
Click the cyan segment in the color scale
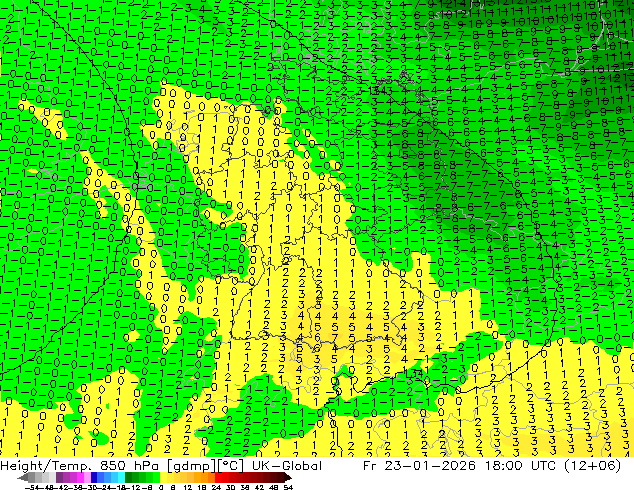[121, 477]
